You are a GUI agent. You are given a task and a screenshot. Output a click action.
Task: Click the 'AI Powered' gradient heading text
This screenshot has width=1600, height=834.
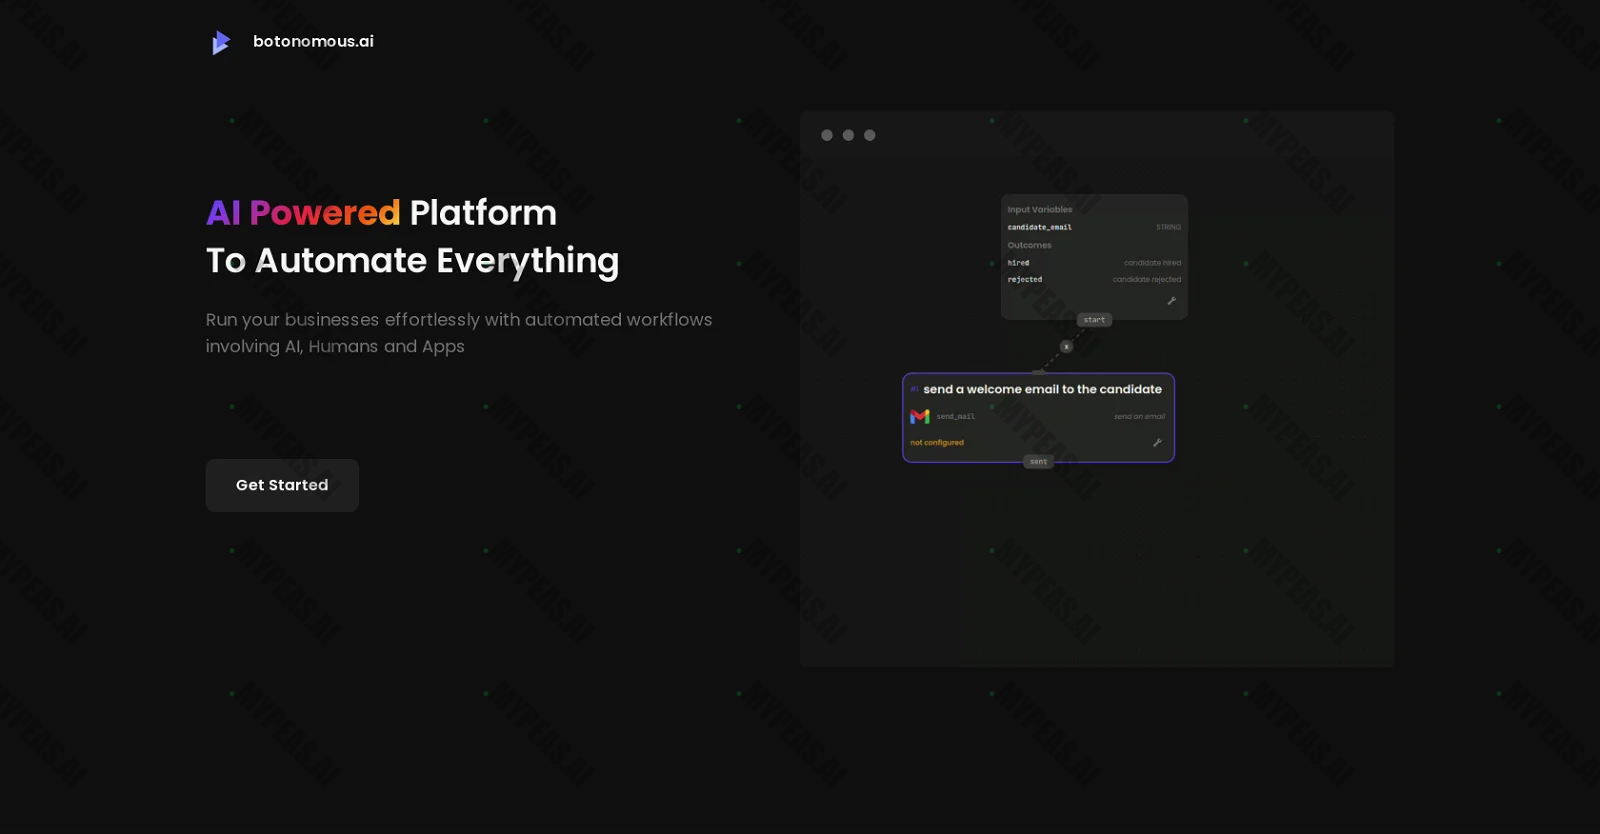[303, 213]
